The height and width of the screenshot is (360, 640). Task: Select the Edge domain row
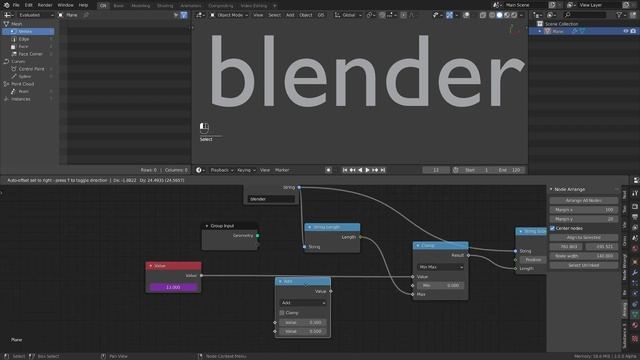pos(28,39)
